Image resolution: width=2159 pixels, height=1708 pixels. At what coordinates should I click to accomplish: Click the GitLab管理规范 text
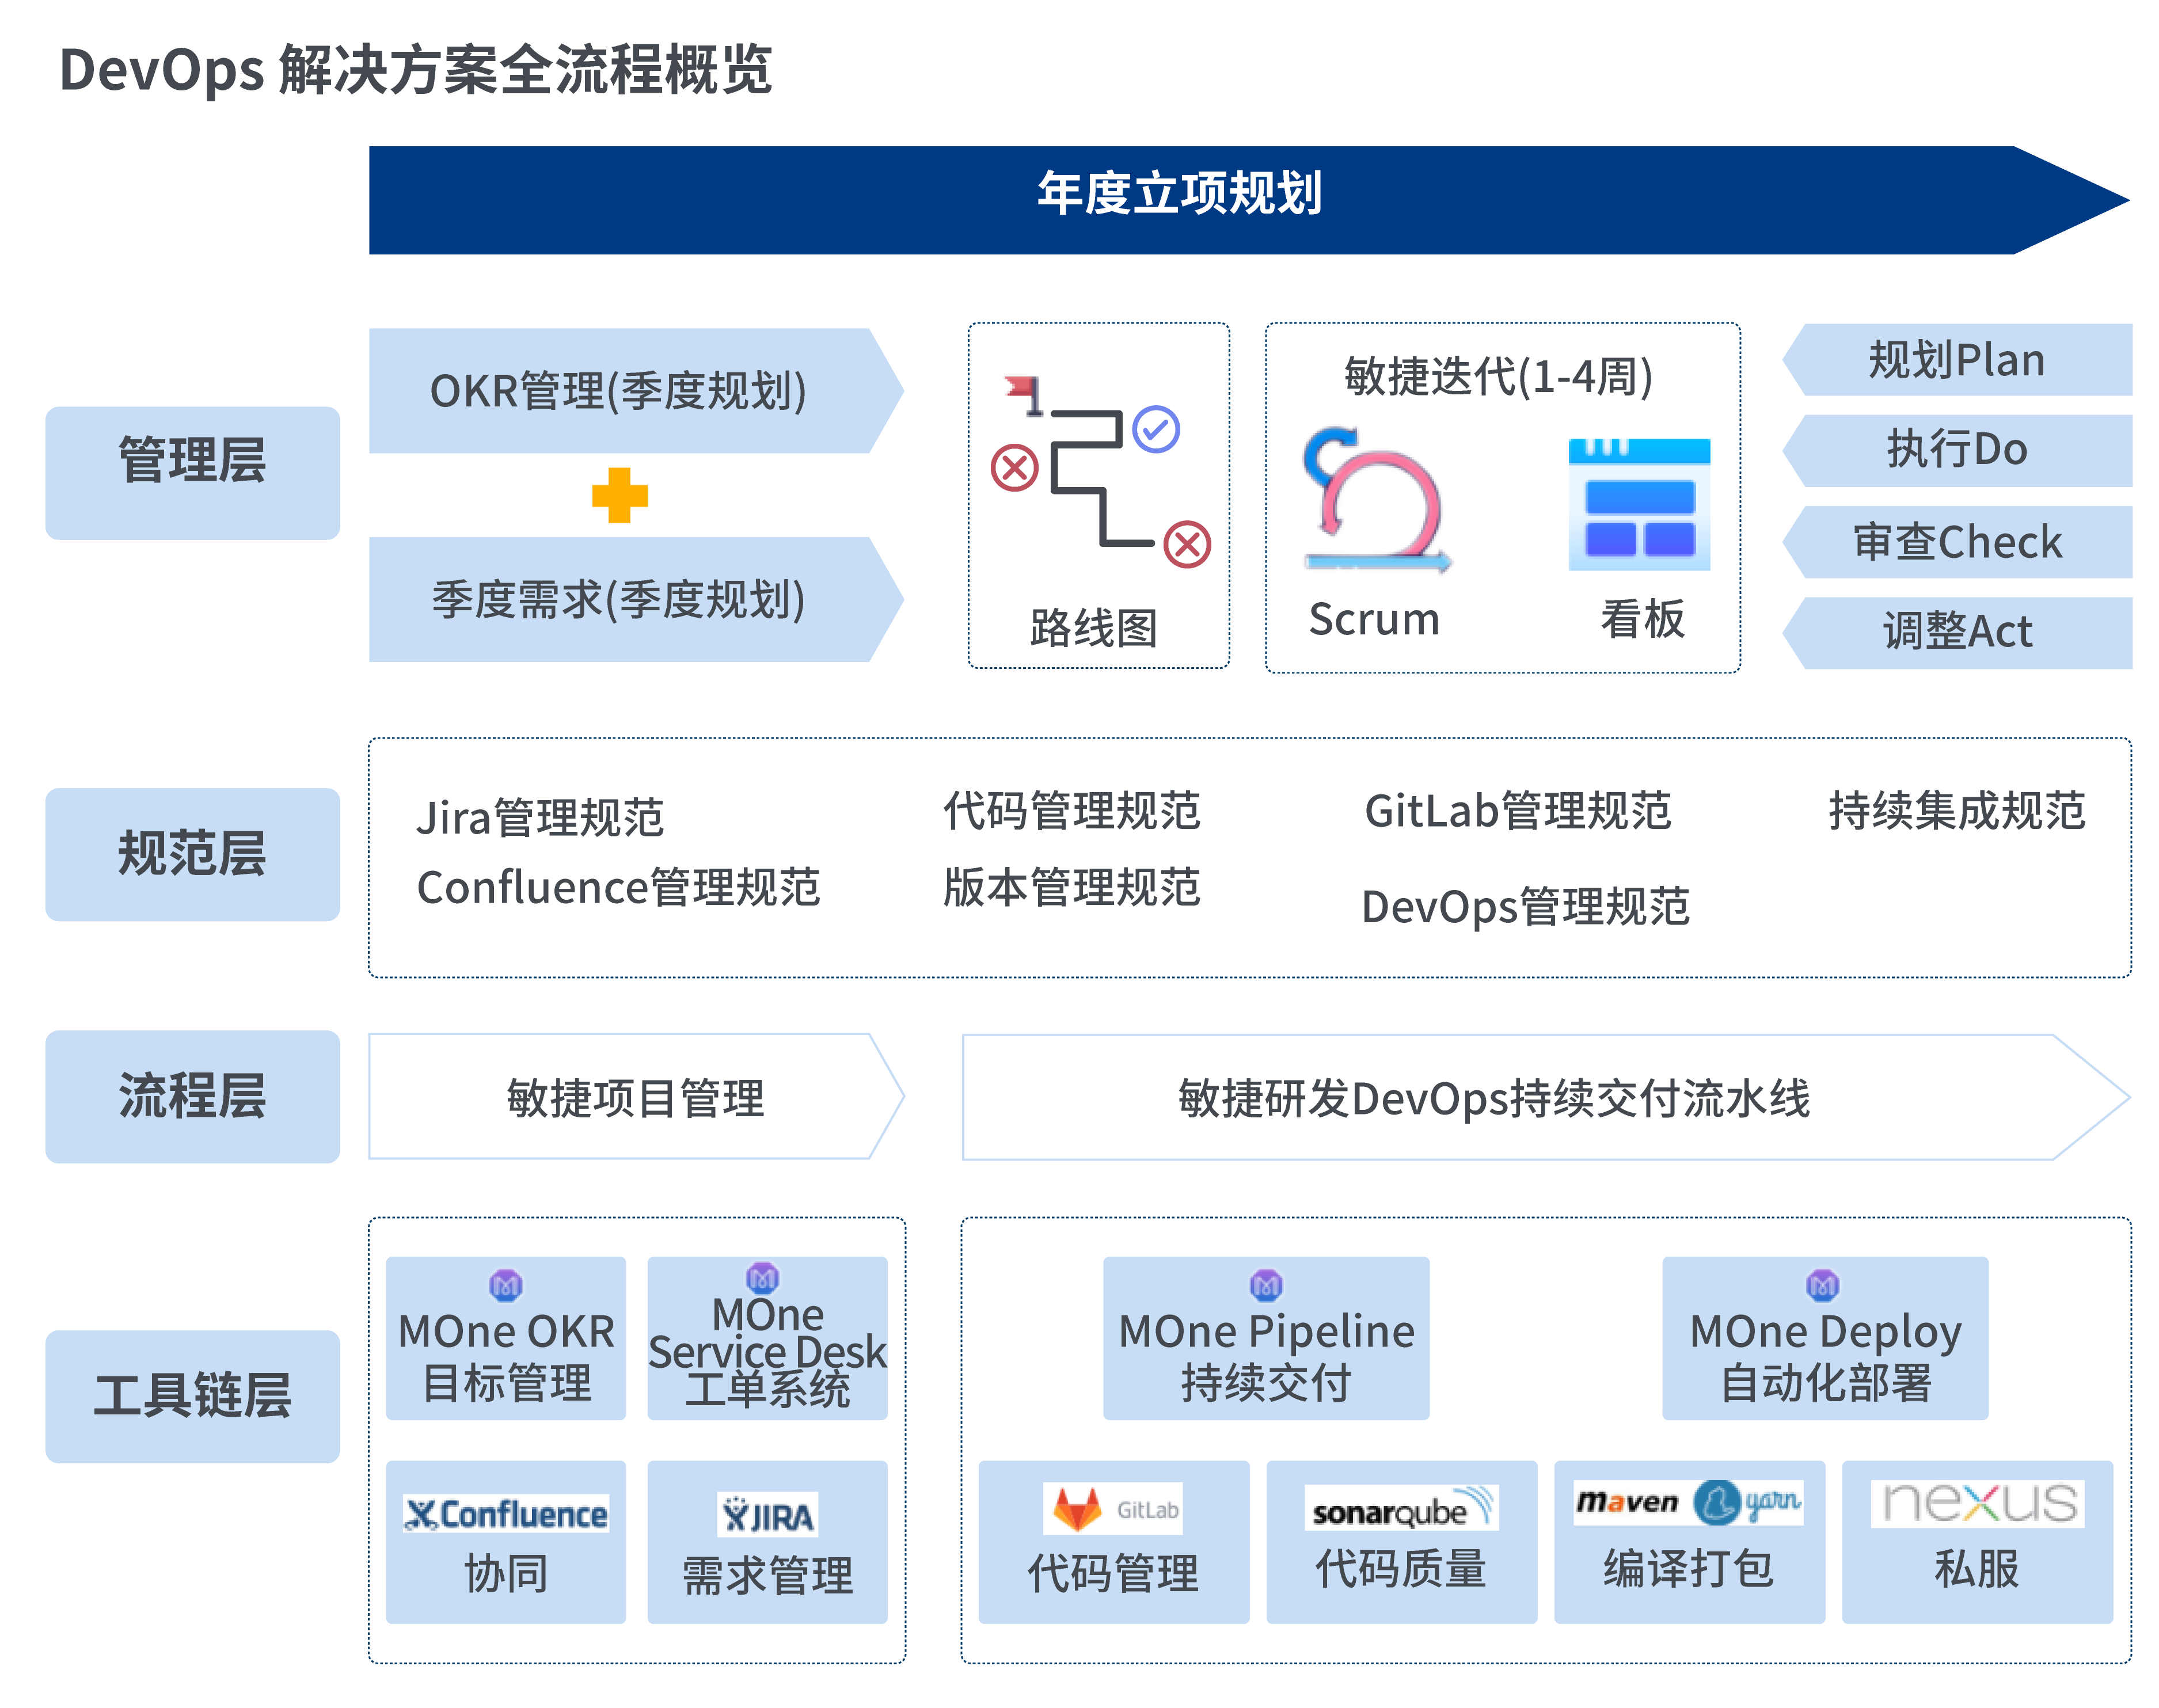click(x=1517, y=810)
